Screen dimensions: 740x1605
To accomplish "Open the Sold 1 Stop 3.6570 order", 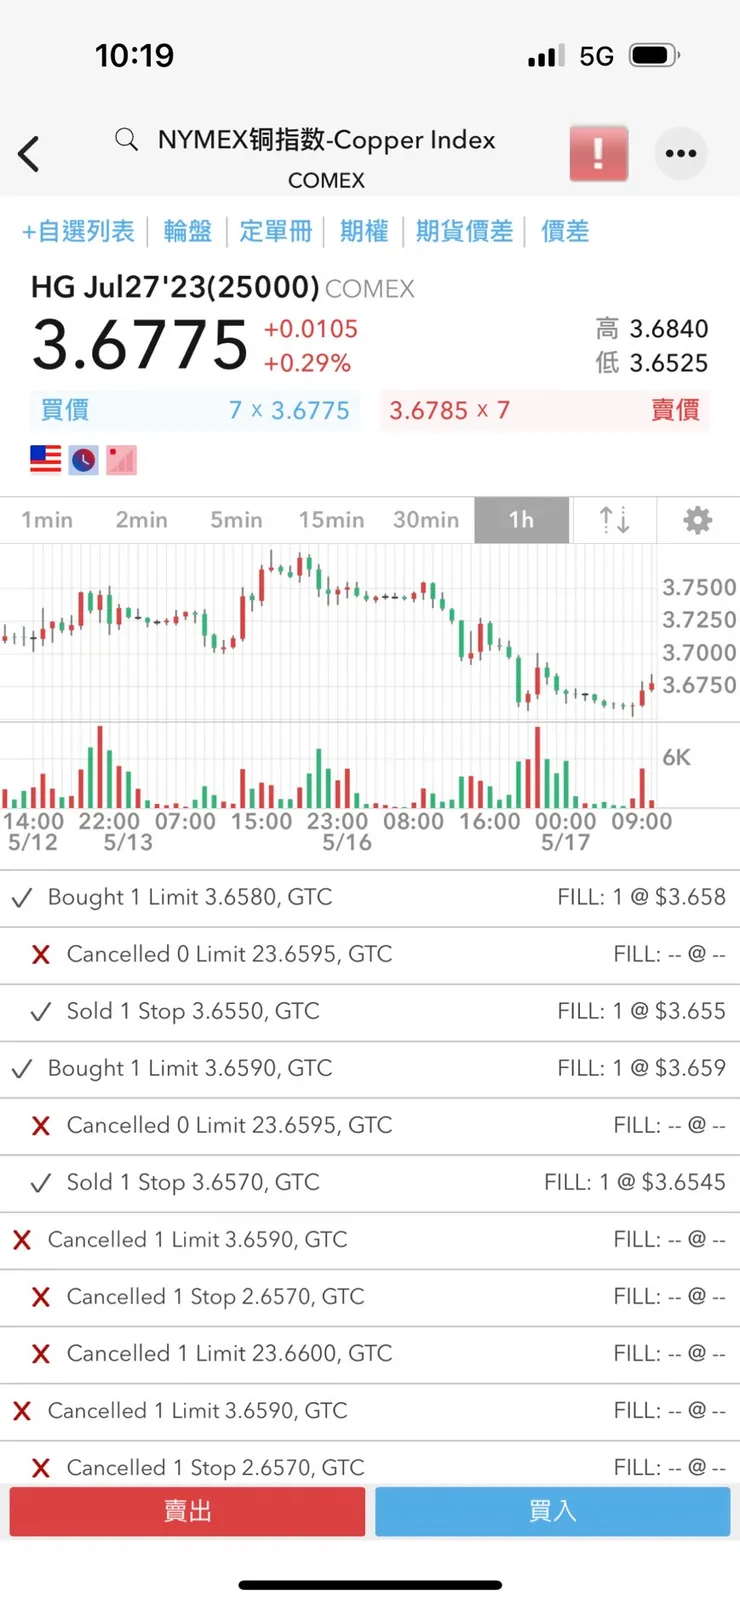I will [370, 1182].
